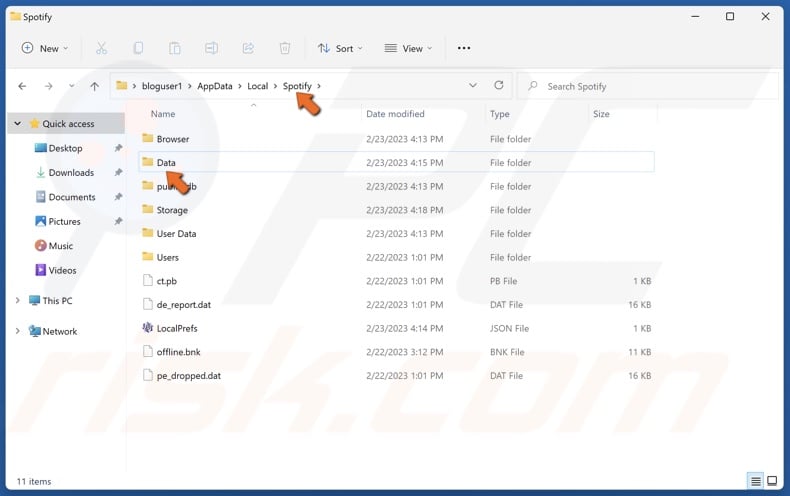This screenshot has height=496, width=790.
Task: Click the Copy icon in toolbar
Action: tap(138, 48)
